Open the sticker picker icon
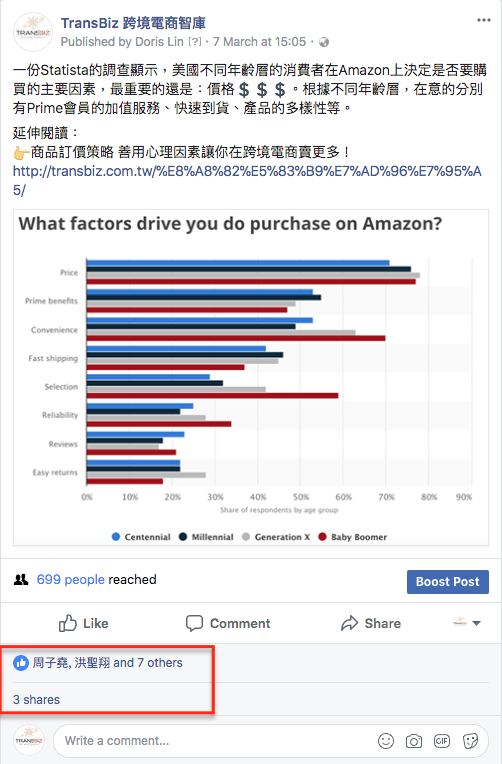Screen dimensions: 502x764 (x=470, y=741)
